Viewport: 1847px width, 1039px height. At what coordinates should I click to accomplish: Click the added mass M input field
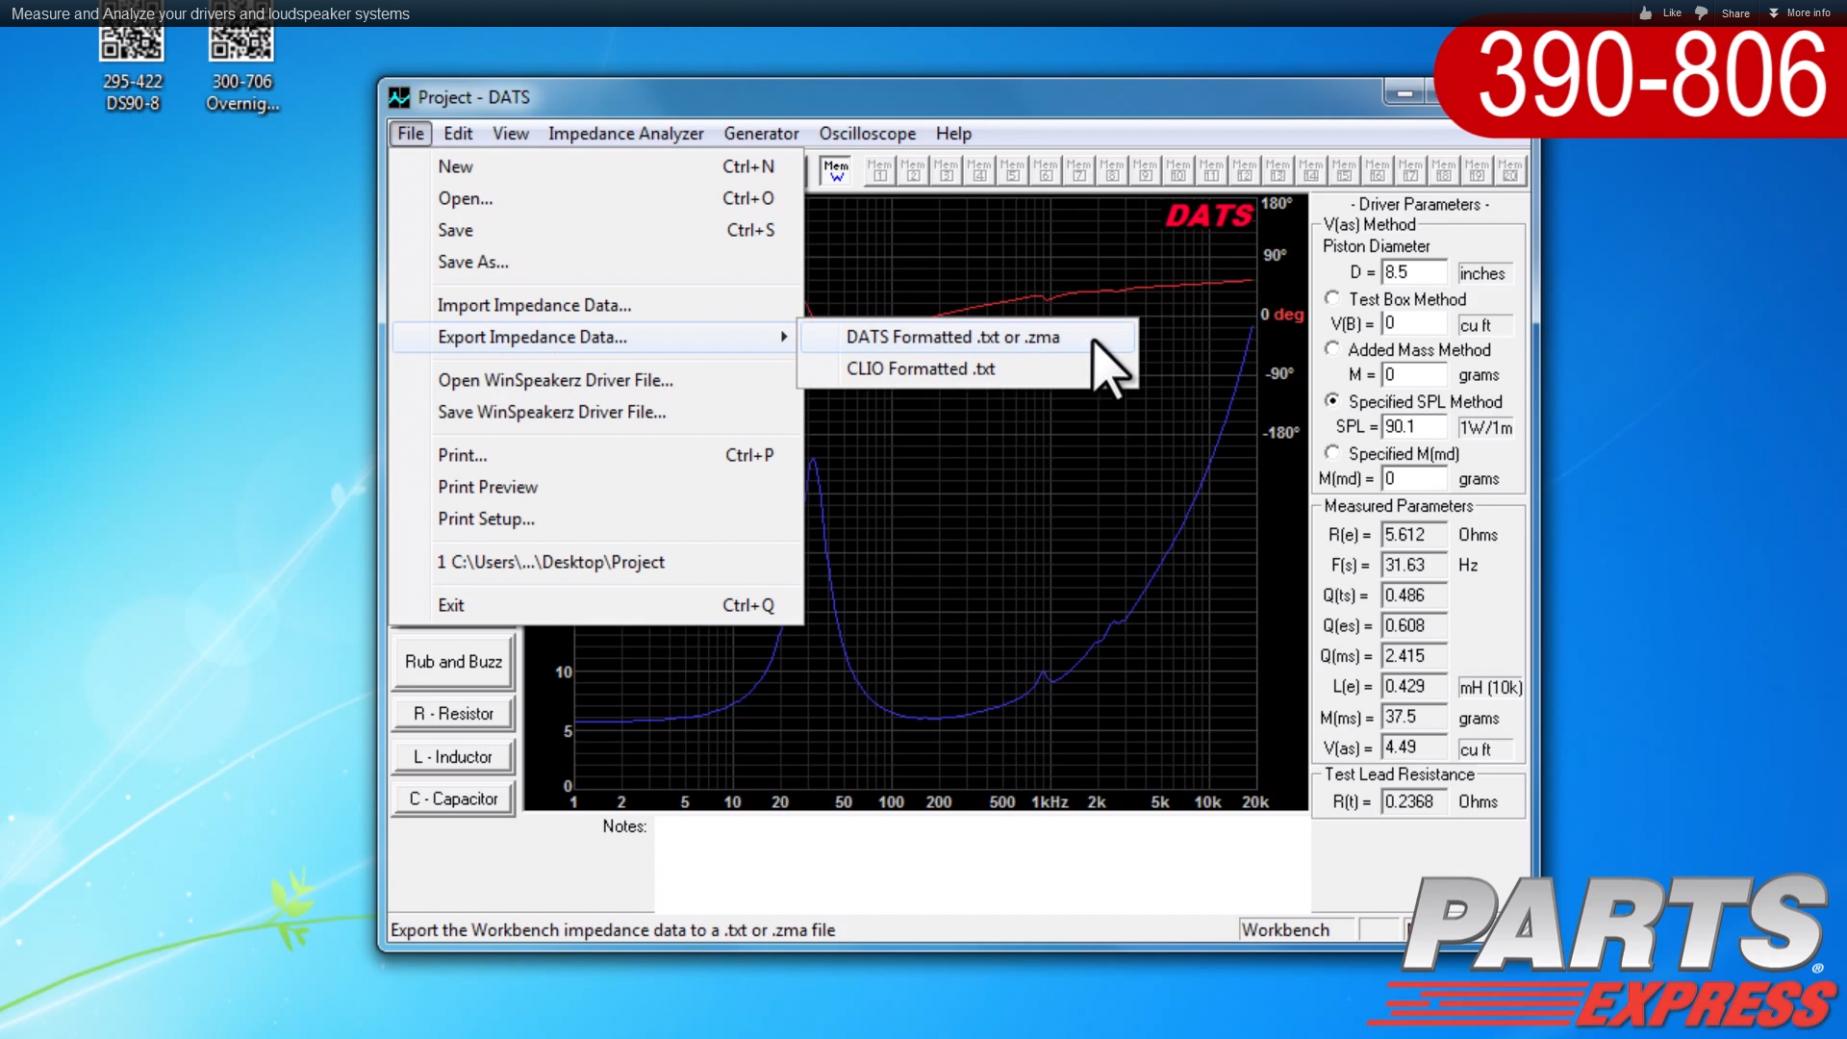point(1413,375)
